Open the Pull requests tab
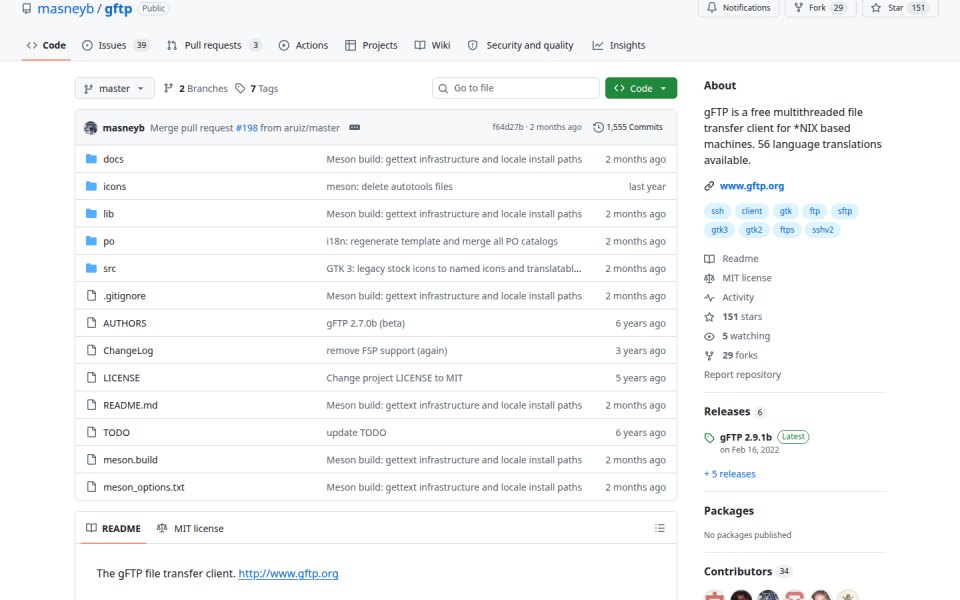Screen dimensions: 960x600 [x=214, y=45]
